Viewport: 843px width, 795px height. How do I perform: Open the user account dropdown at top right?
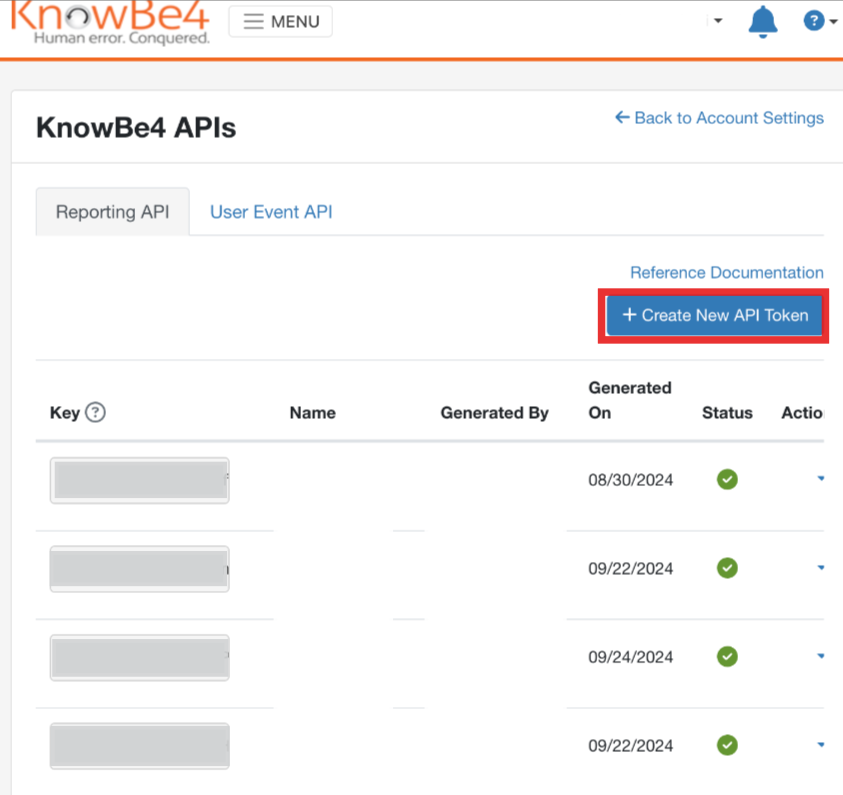click(x=716, y=21)
